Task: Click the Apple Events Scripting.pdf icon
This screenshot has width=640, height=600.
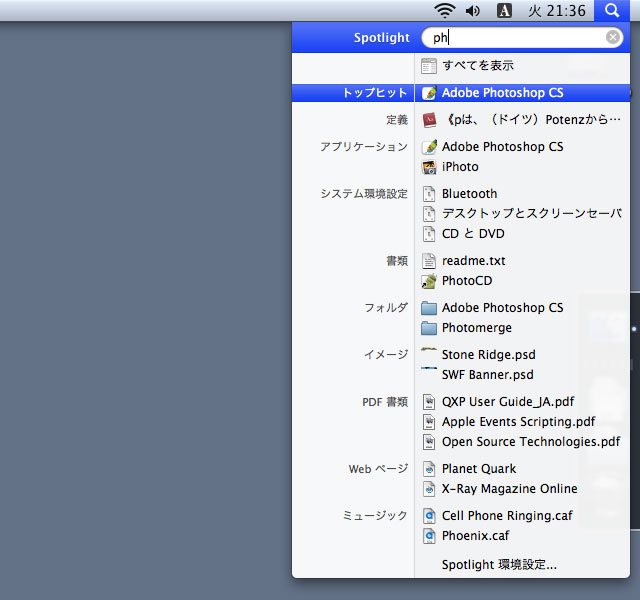Action: tap(429, 422)
